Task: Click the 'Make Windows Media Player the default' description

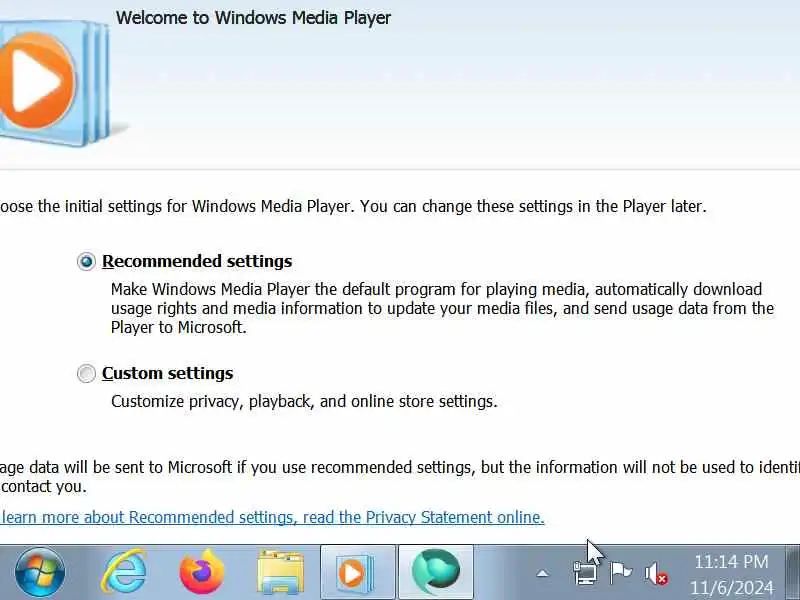Action: [442, 308]
